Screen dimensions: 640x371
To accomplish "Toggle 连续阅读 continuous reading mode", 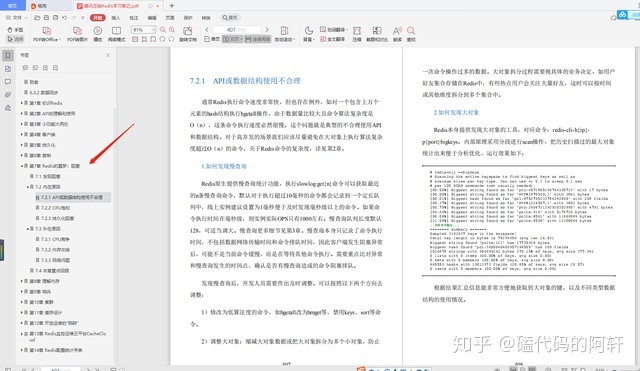I will 258,39.
